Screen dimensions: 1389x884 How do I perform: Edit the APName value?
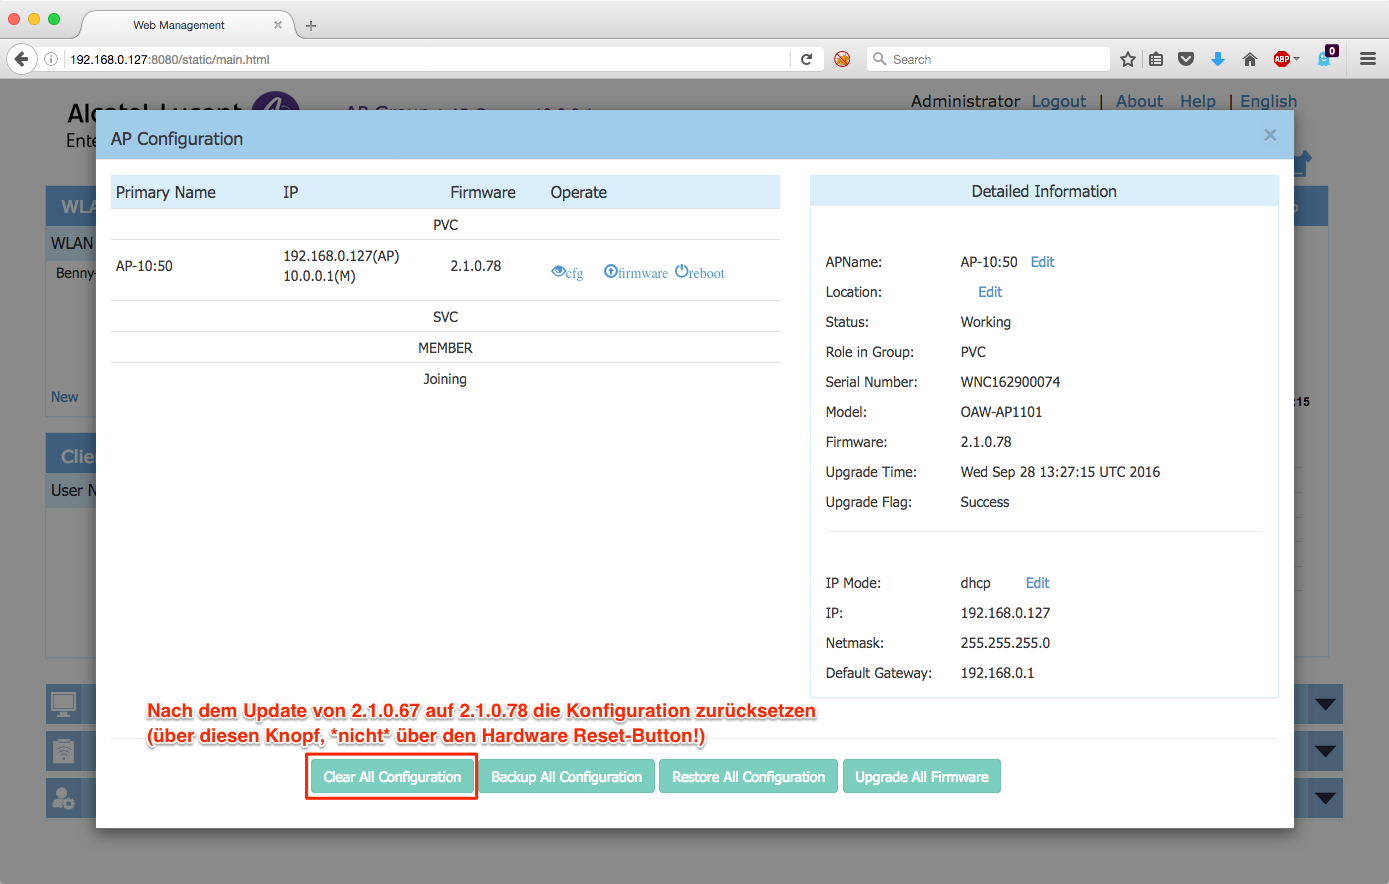click(1042, 262)
